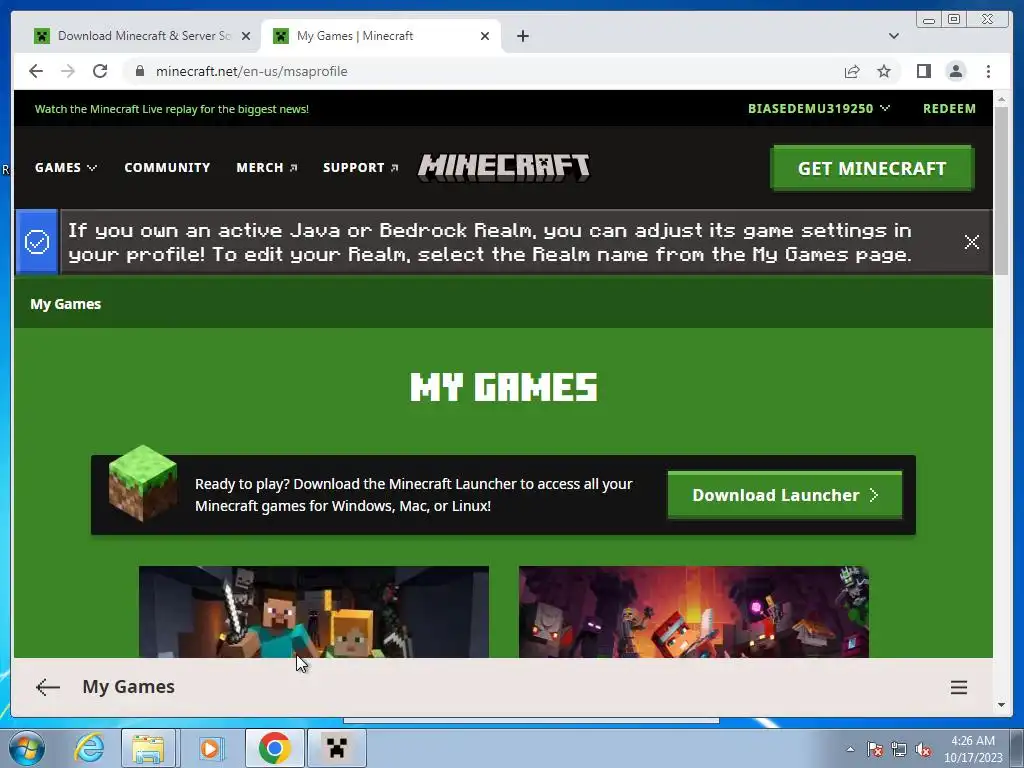Screen dimensions: 1024x768
Task: Show hidden tray icons arrow
Action: (x=850, y=749)
